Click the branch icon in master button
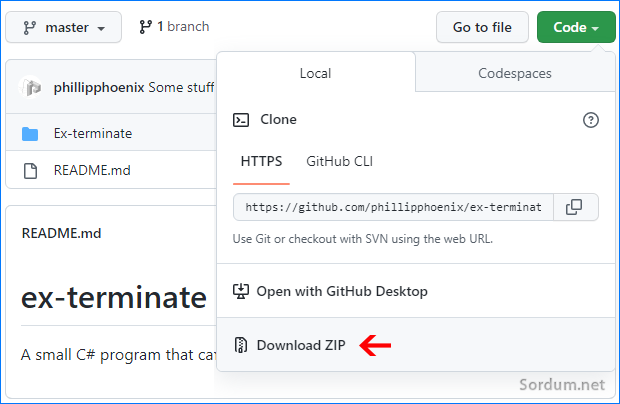Viewport: 620px width, 404px height. (x=30, y=28)
